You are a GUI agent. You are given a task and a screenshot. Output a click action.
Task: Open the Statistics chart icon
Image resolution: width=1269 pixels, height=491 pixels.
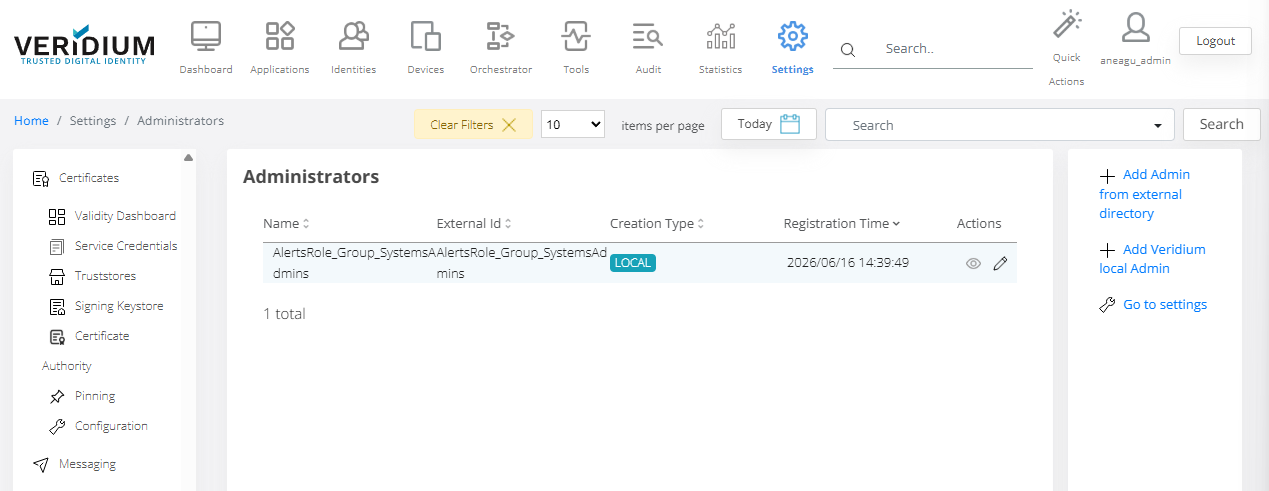click(720, 36)
